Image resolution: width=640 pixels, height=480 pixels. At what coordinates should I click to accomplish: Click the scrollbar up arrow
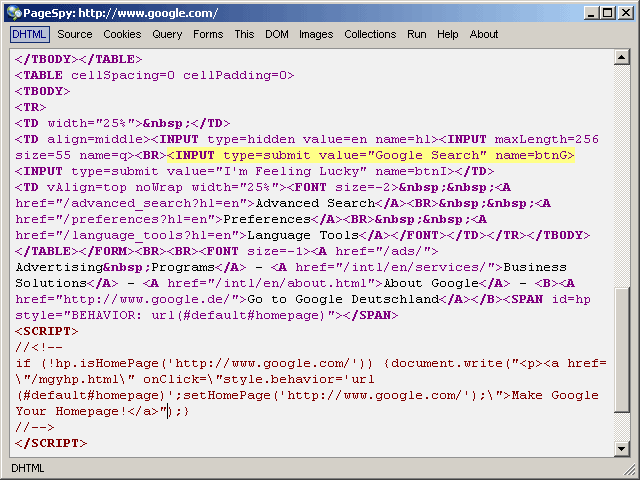622,57
